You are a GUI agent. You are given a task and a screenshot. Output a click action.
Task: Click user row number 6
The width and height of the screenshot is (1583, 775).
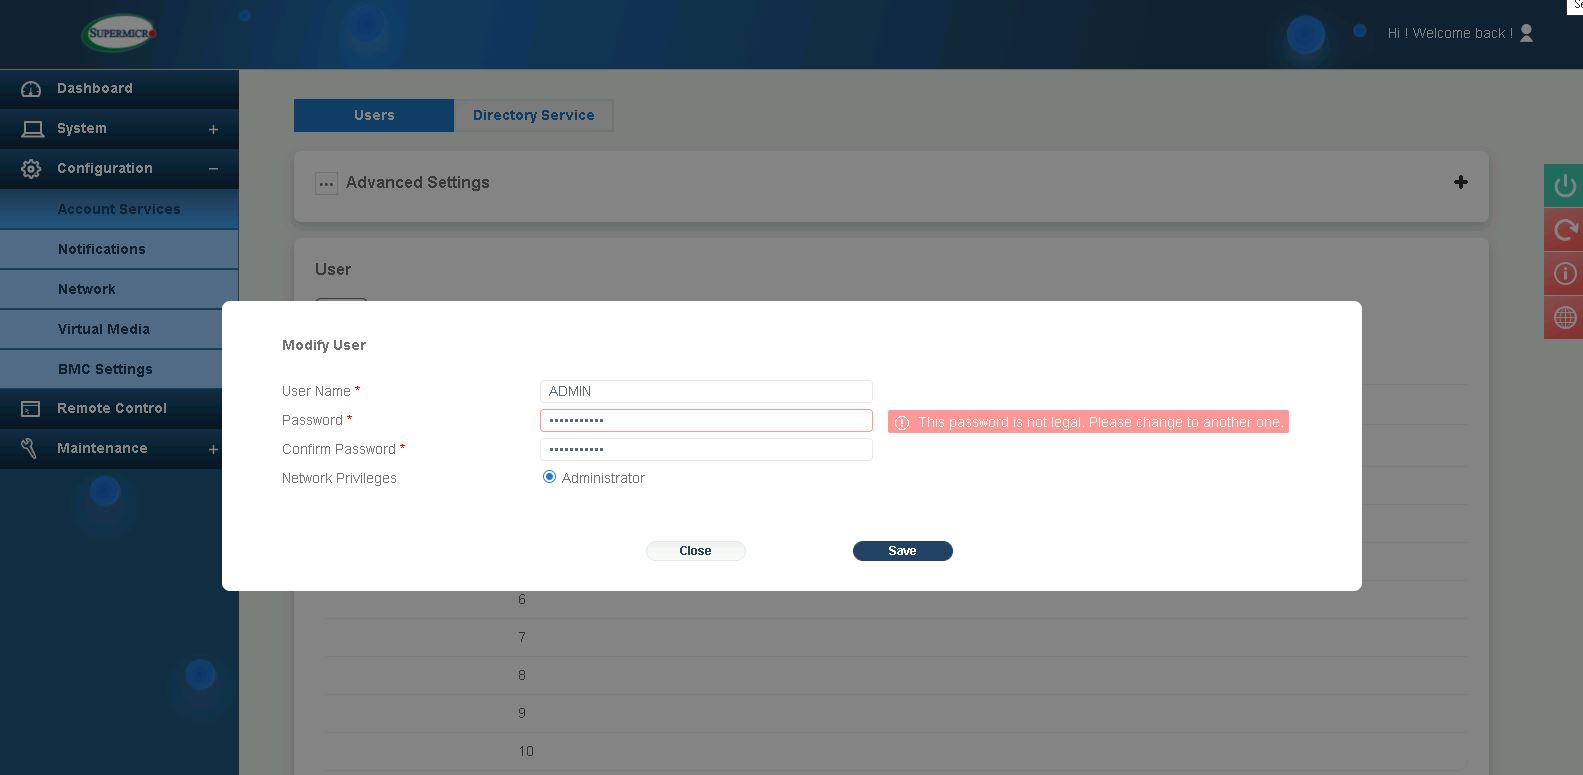[x=895, y=599]
